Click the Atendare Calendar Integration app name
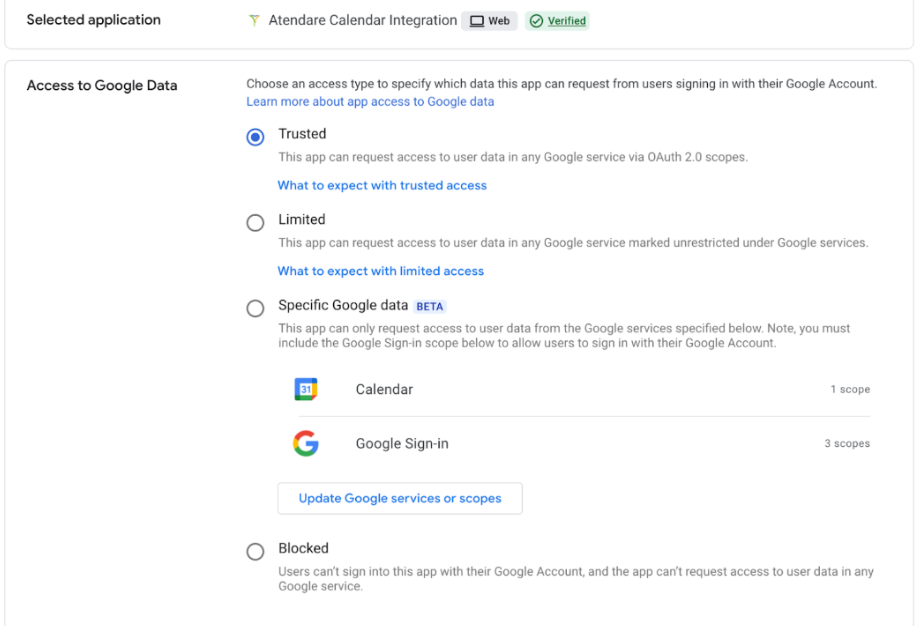Image resolution: width=919 pixels, height=626 pixels. click(x=363, y=21)
